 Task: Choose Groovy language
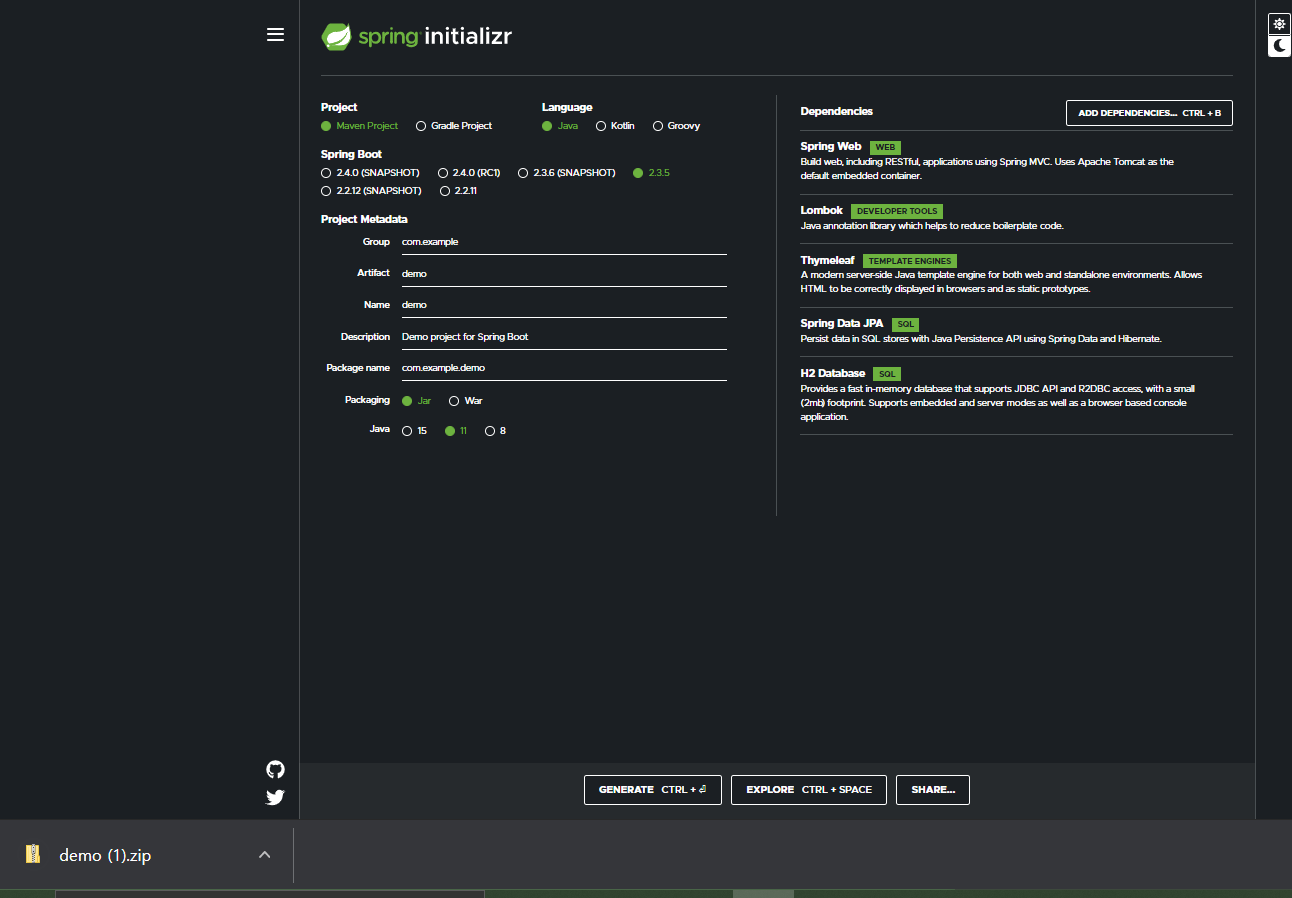click(676, 126)
